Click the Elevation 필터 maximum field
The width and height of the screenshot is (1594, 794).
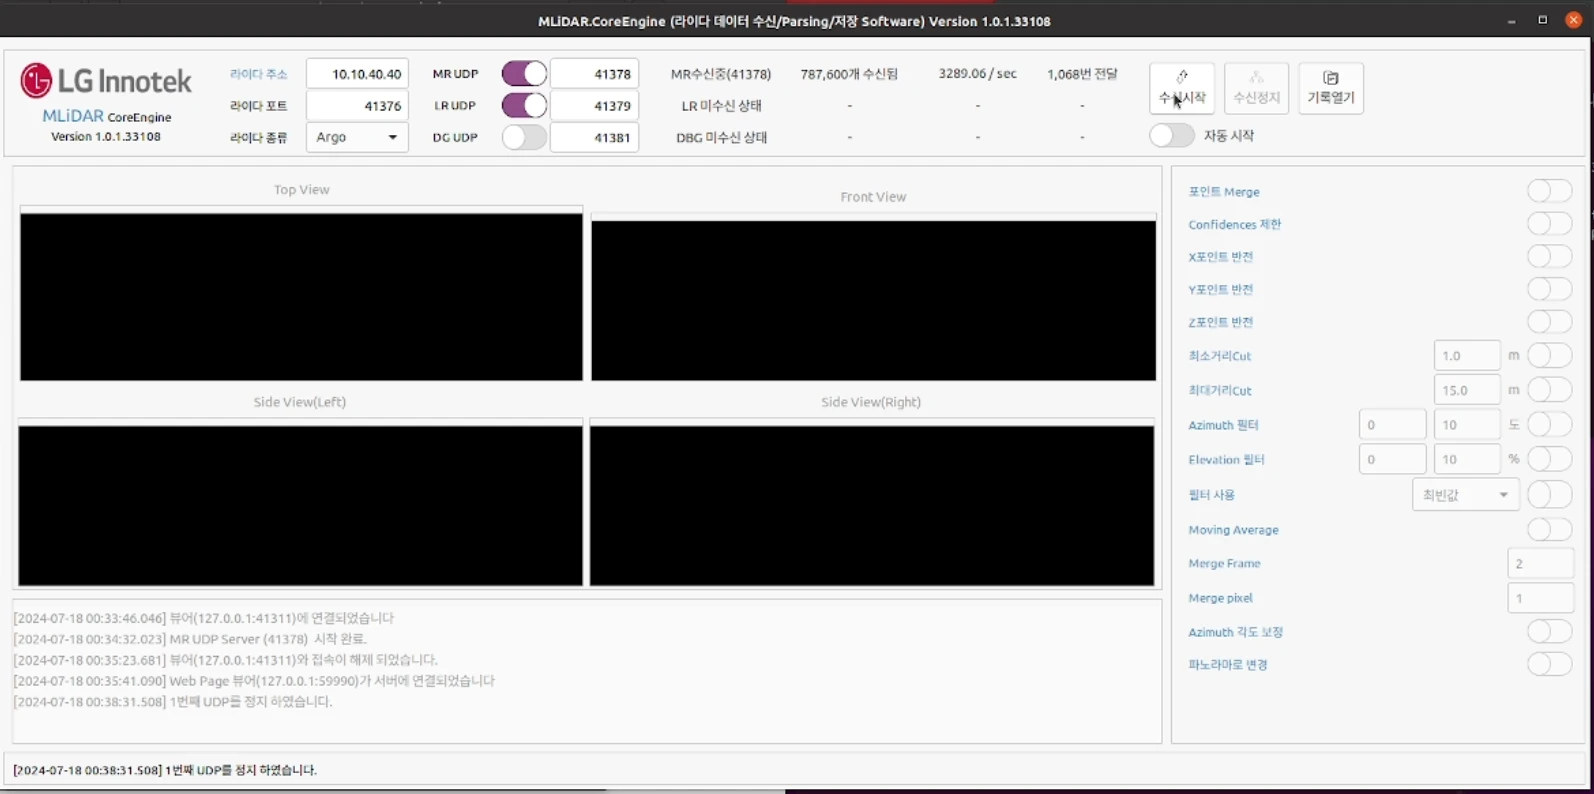[1467, 459]
